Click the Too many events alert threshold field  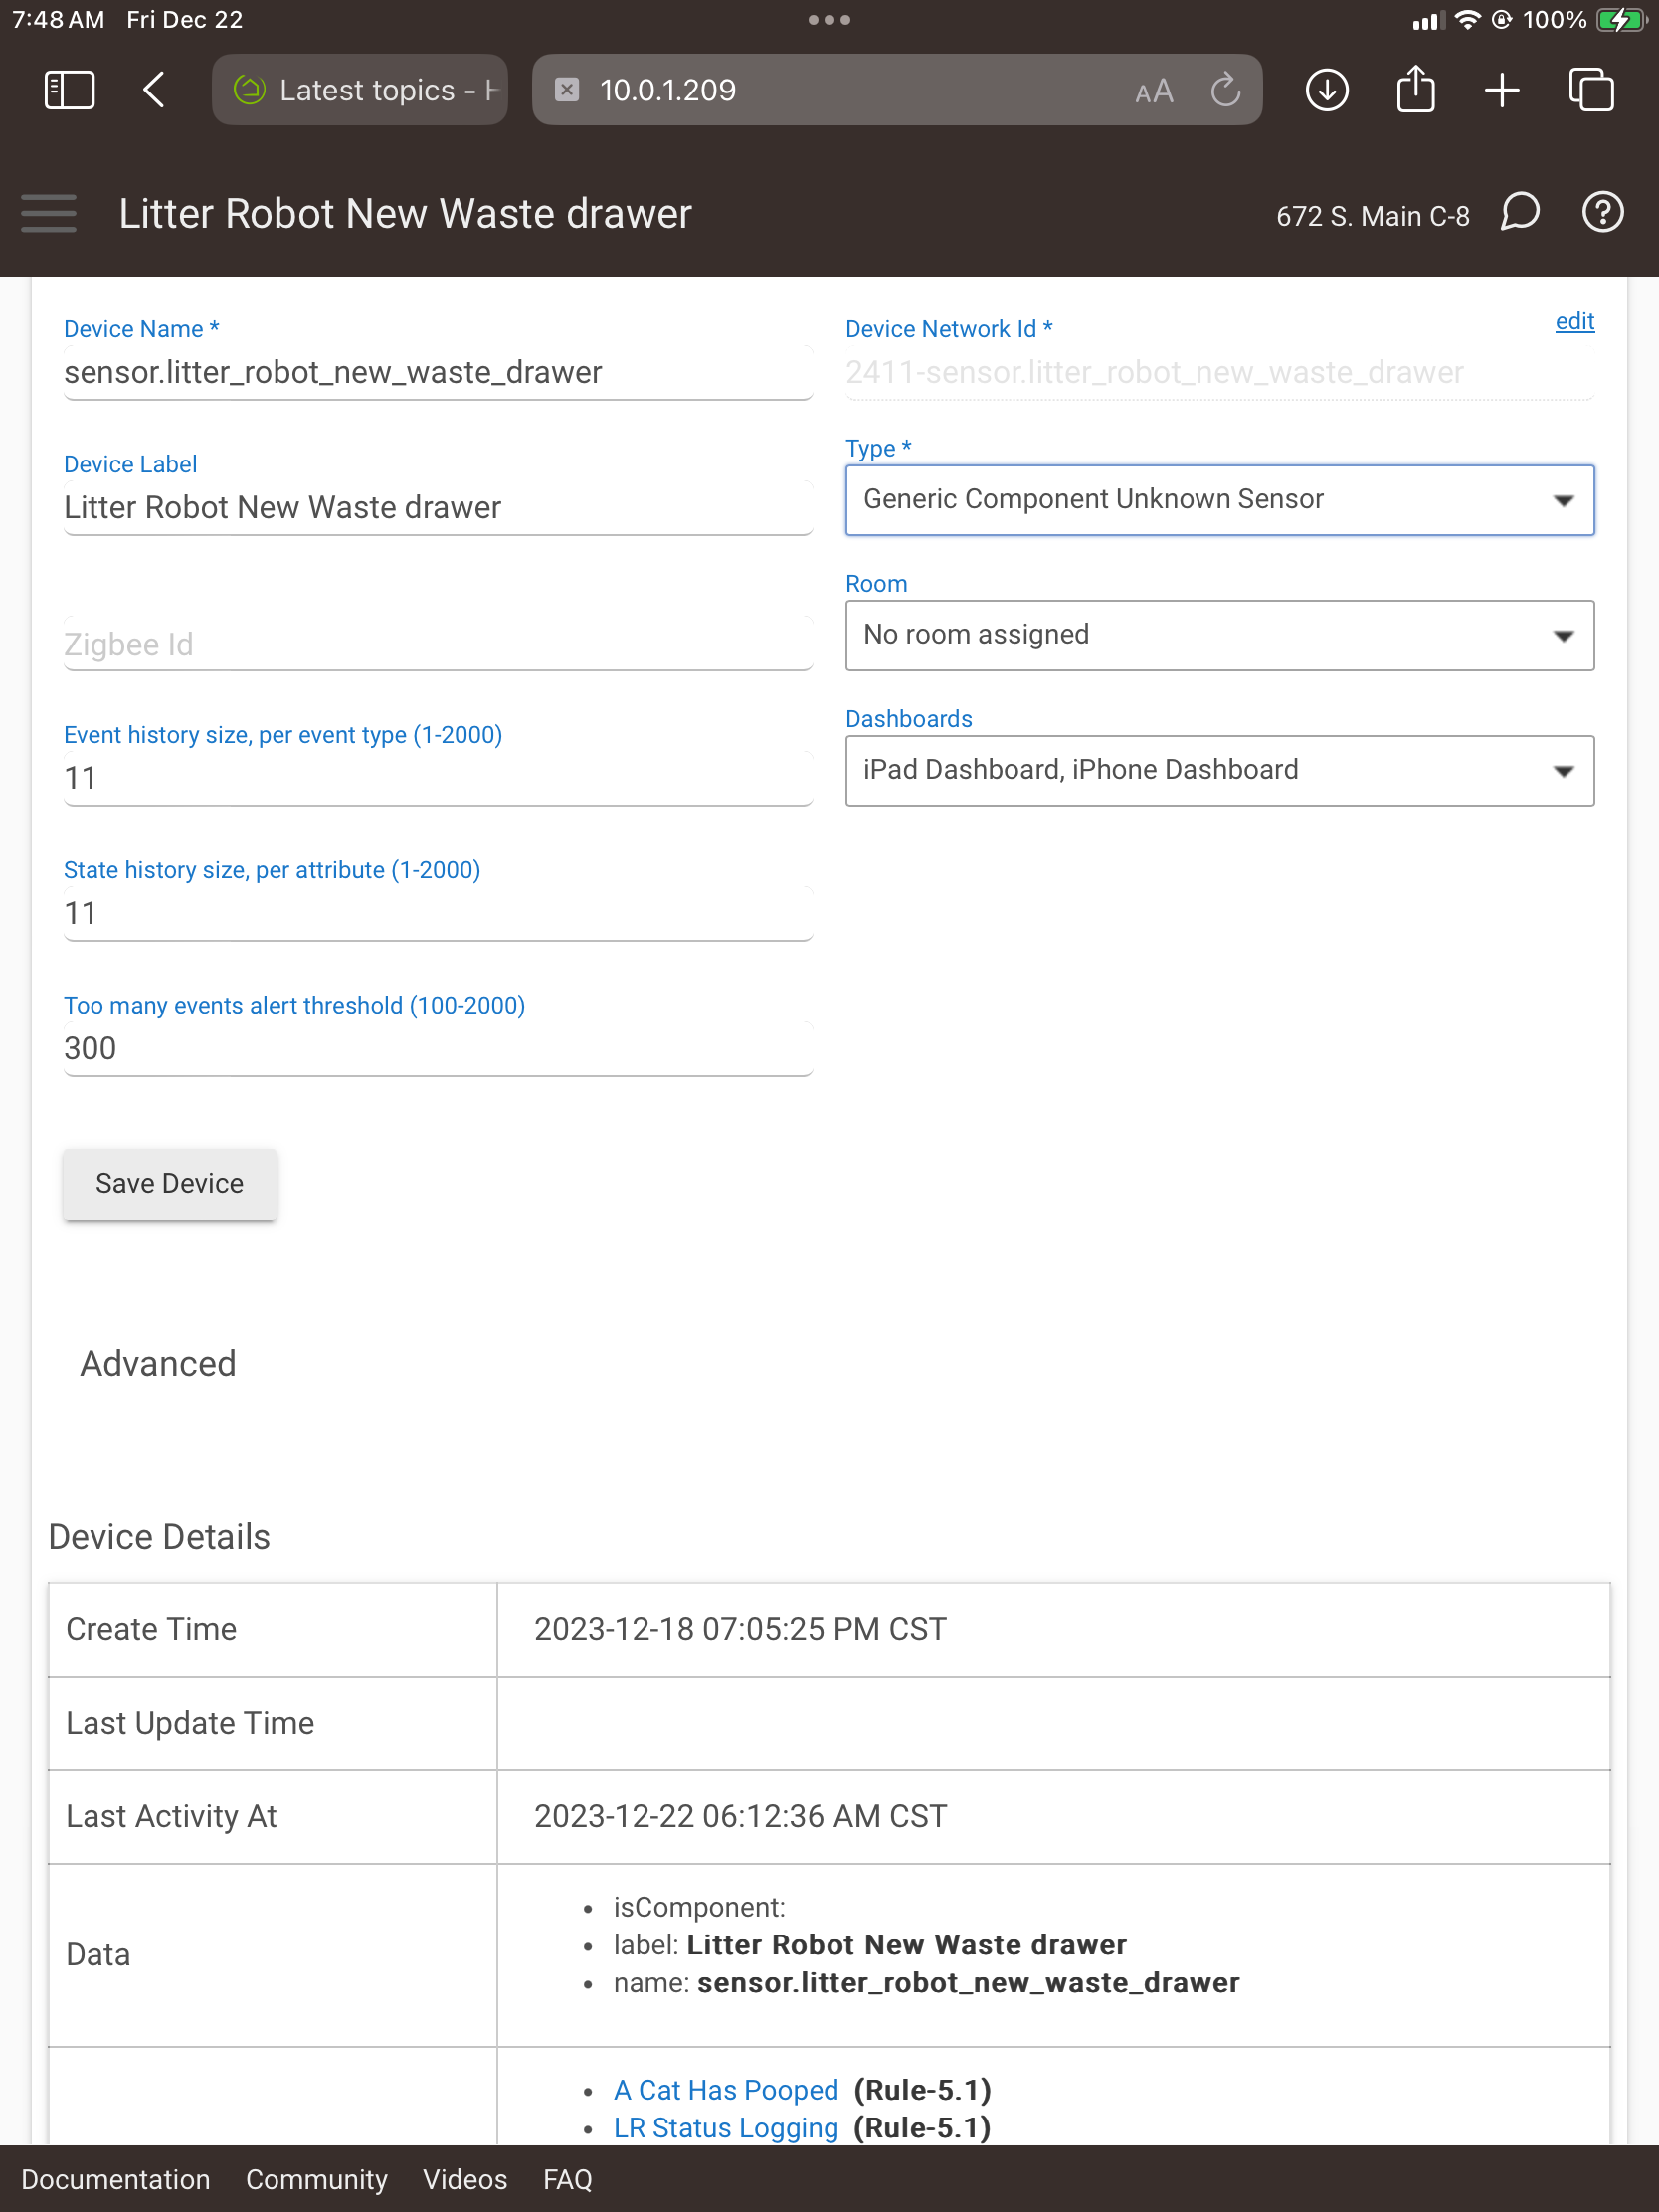[438, 1048]
